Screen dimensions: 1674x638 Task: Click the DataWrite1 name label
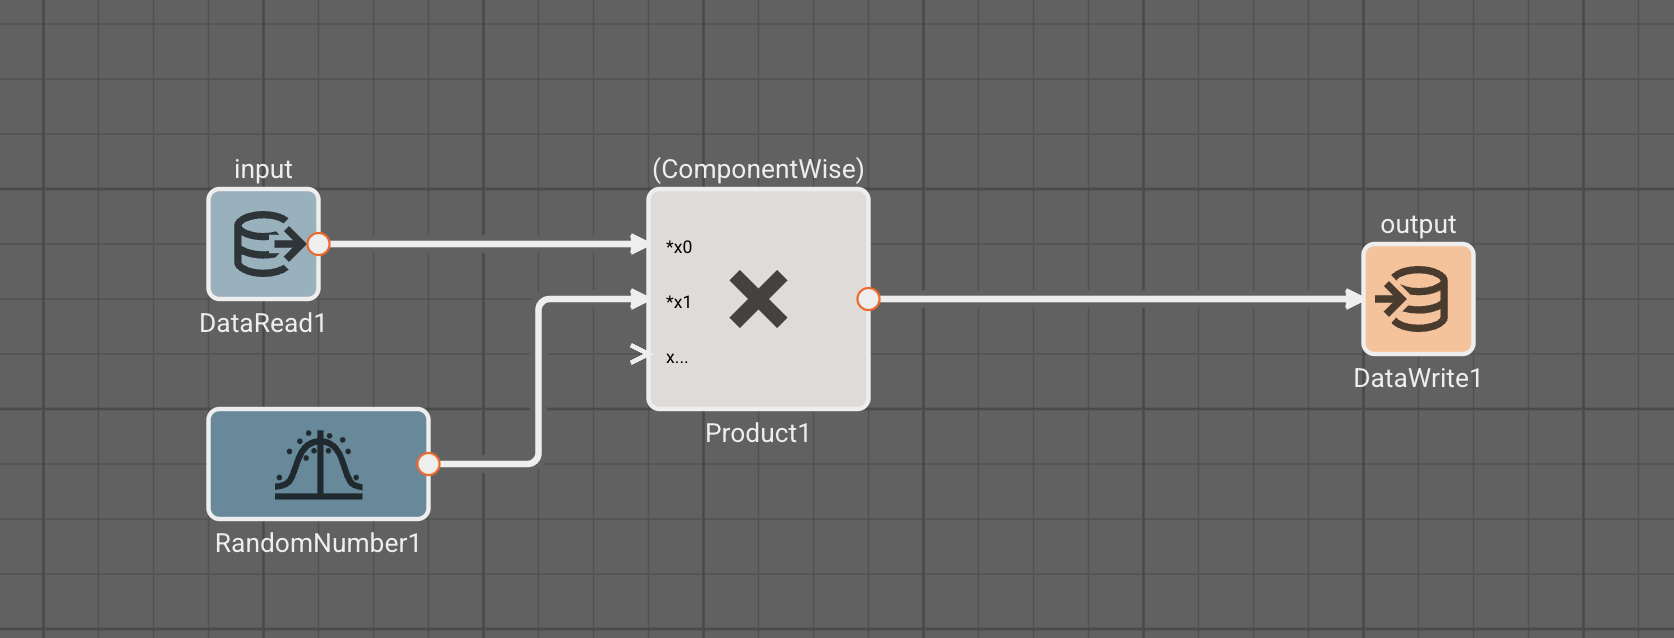click(1418, 378)
